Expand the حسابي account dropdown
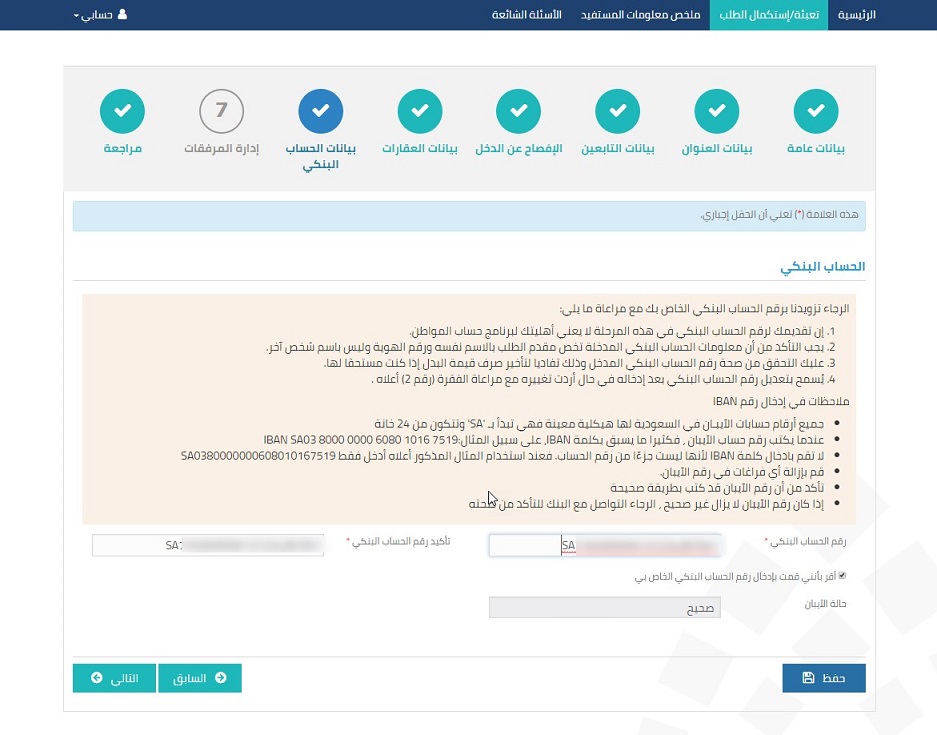 100,14
